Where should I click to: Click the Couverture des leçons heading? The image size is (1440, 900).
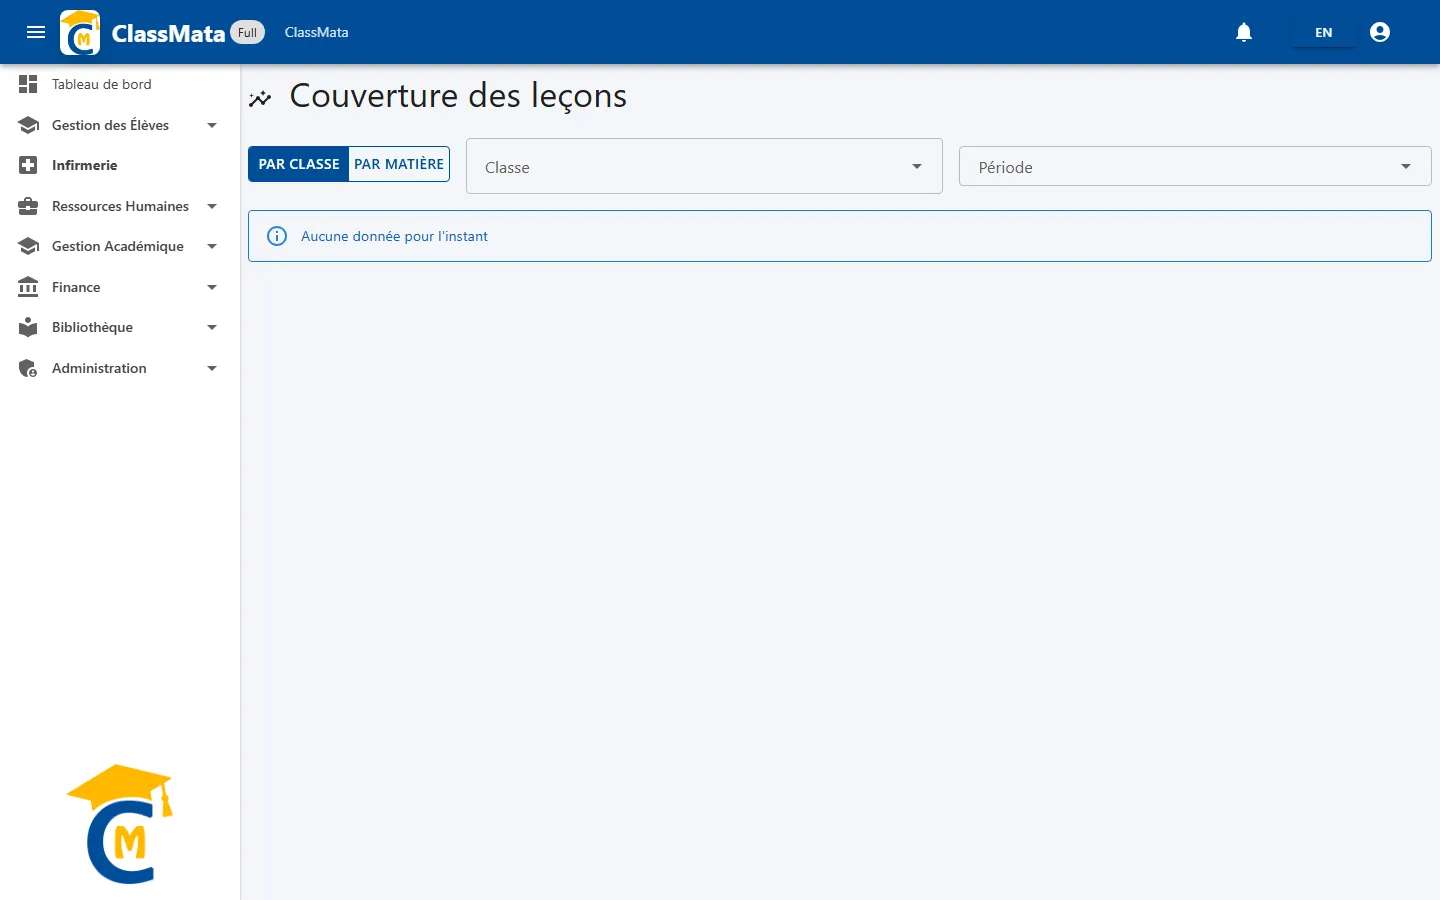[458, 96]
